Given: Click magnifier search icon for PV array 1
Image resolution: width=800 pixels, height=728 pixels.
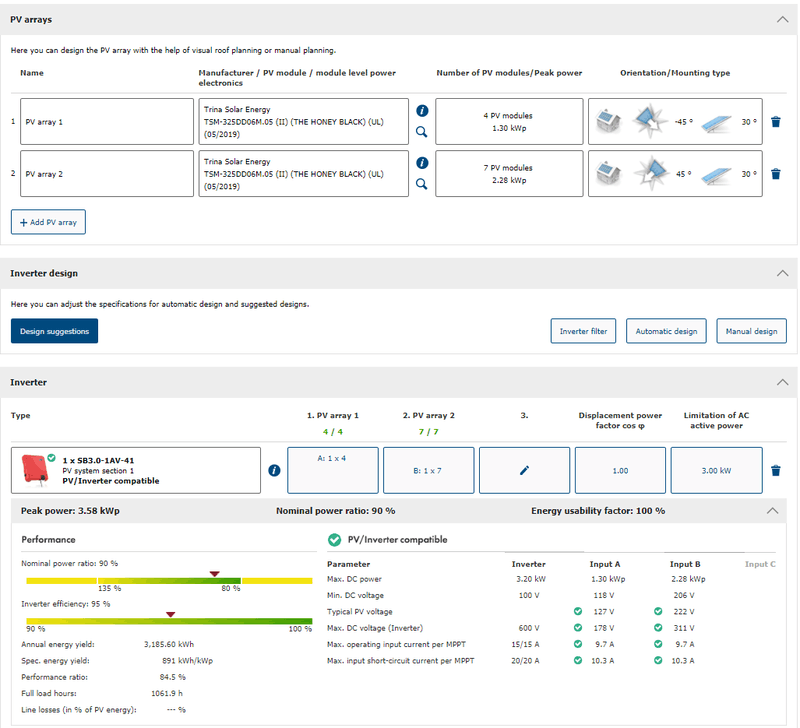Looking at the screenshot, I should 422,131.
